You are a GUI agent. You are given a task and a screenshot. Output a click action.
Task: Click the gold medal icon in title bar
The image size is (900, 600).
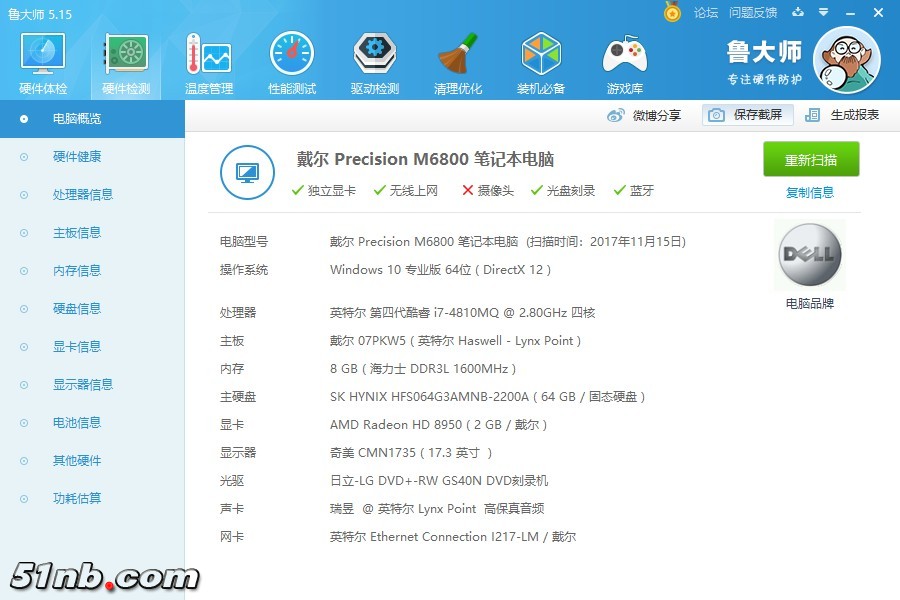[x=673, y=12]
